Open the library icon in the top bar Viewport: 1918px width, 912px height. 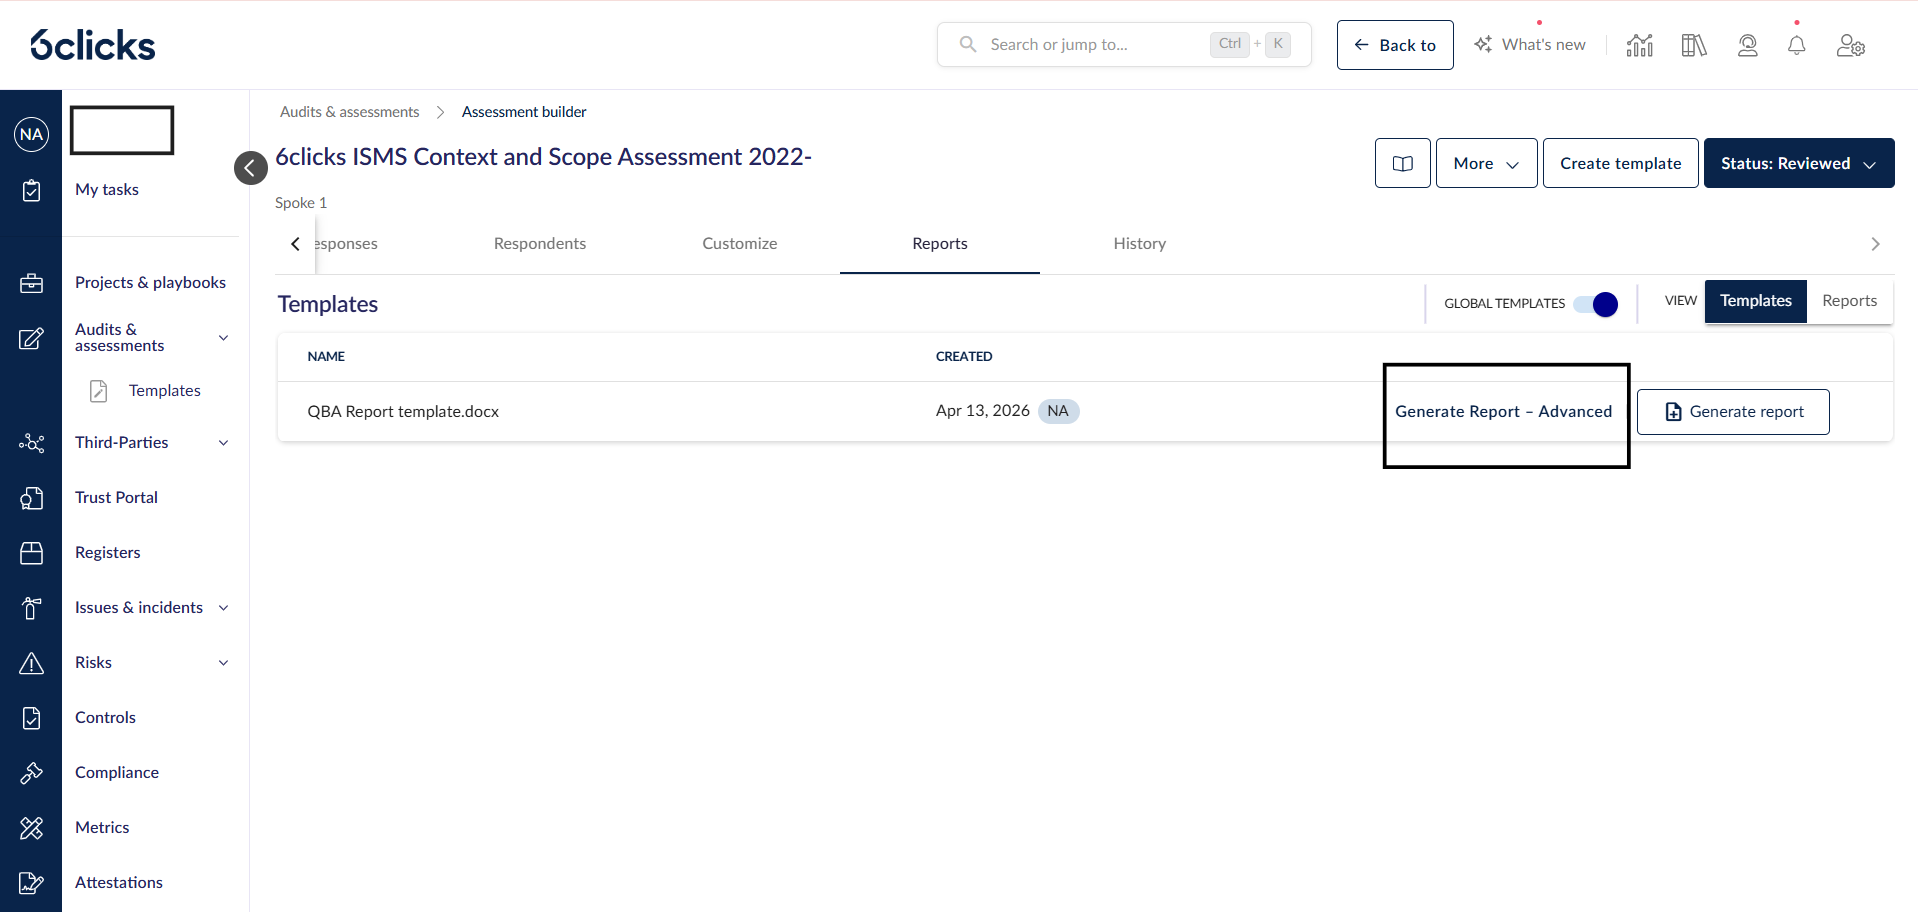[x=1693, y=44]
